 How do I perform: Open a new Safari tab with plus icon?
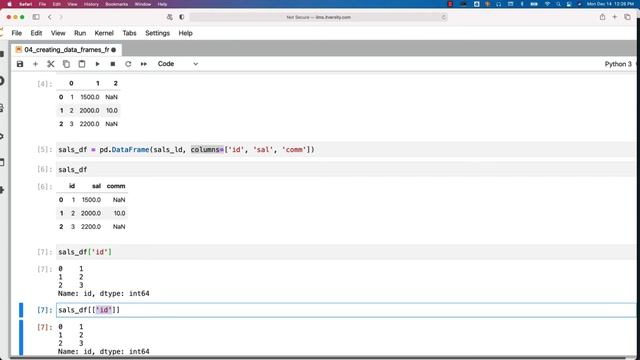[615, 17]
